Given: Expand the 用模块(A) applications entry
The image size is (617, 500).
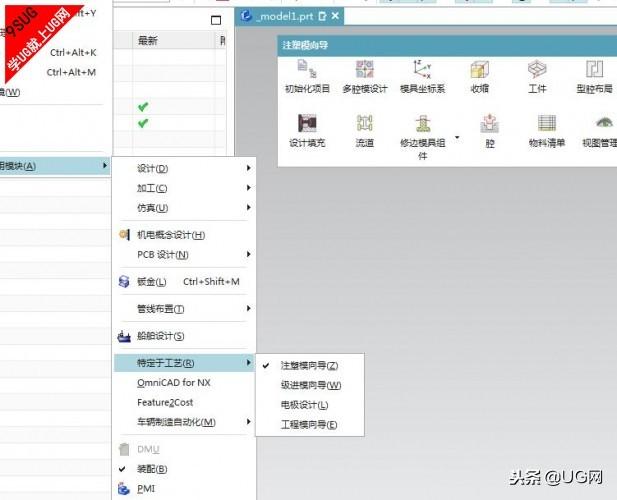Looking at the screenshot, I should click(x=55, y=166).
